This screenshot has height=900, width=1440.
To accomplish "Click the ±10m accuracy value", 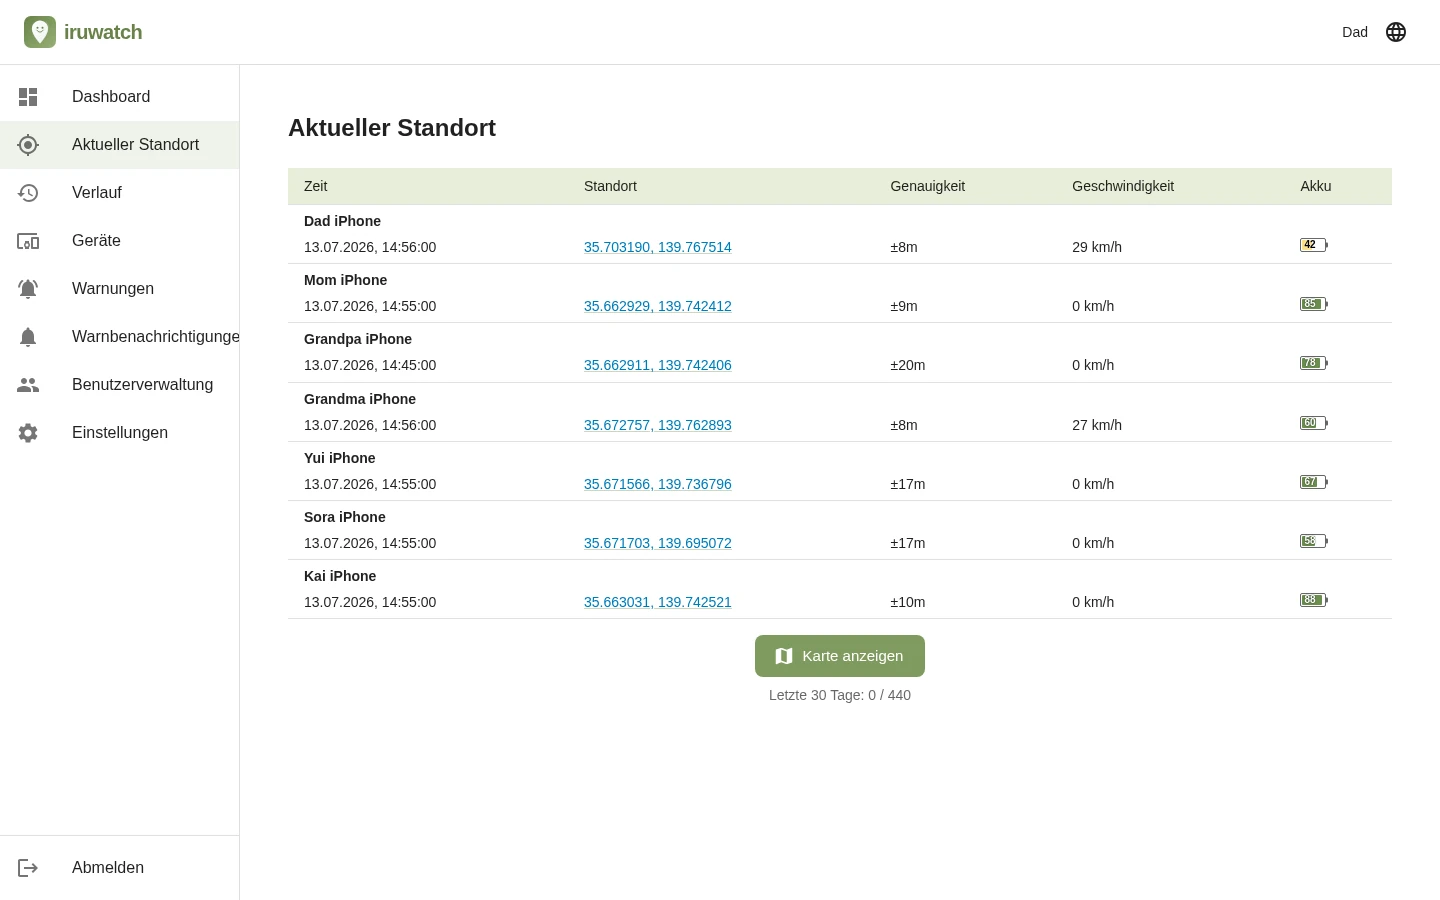I will [x=908, y=602].
